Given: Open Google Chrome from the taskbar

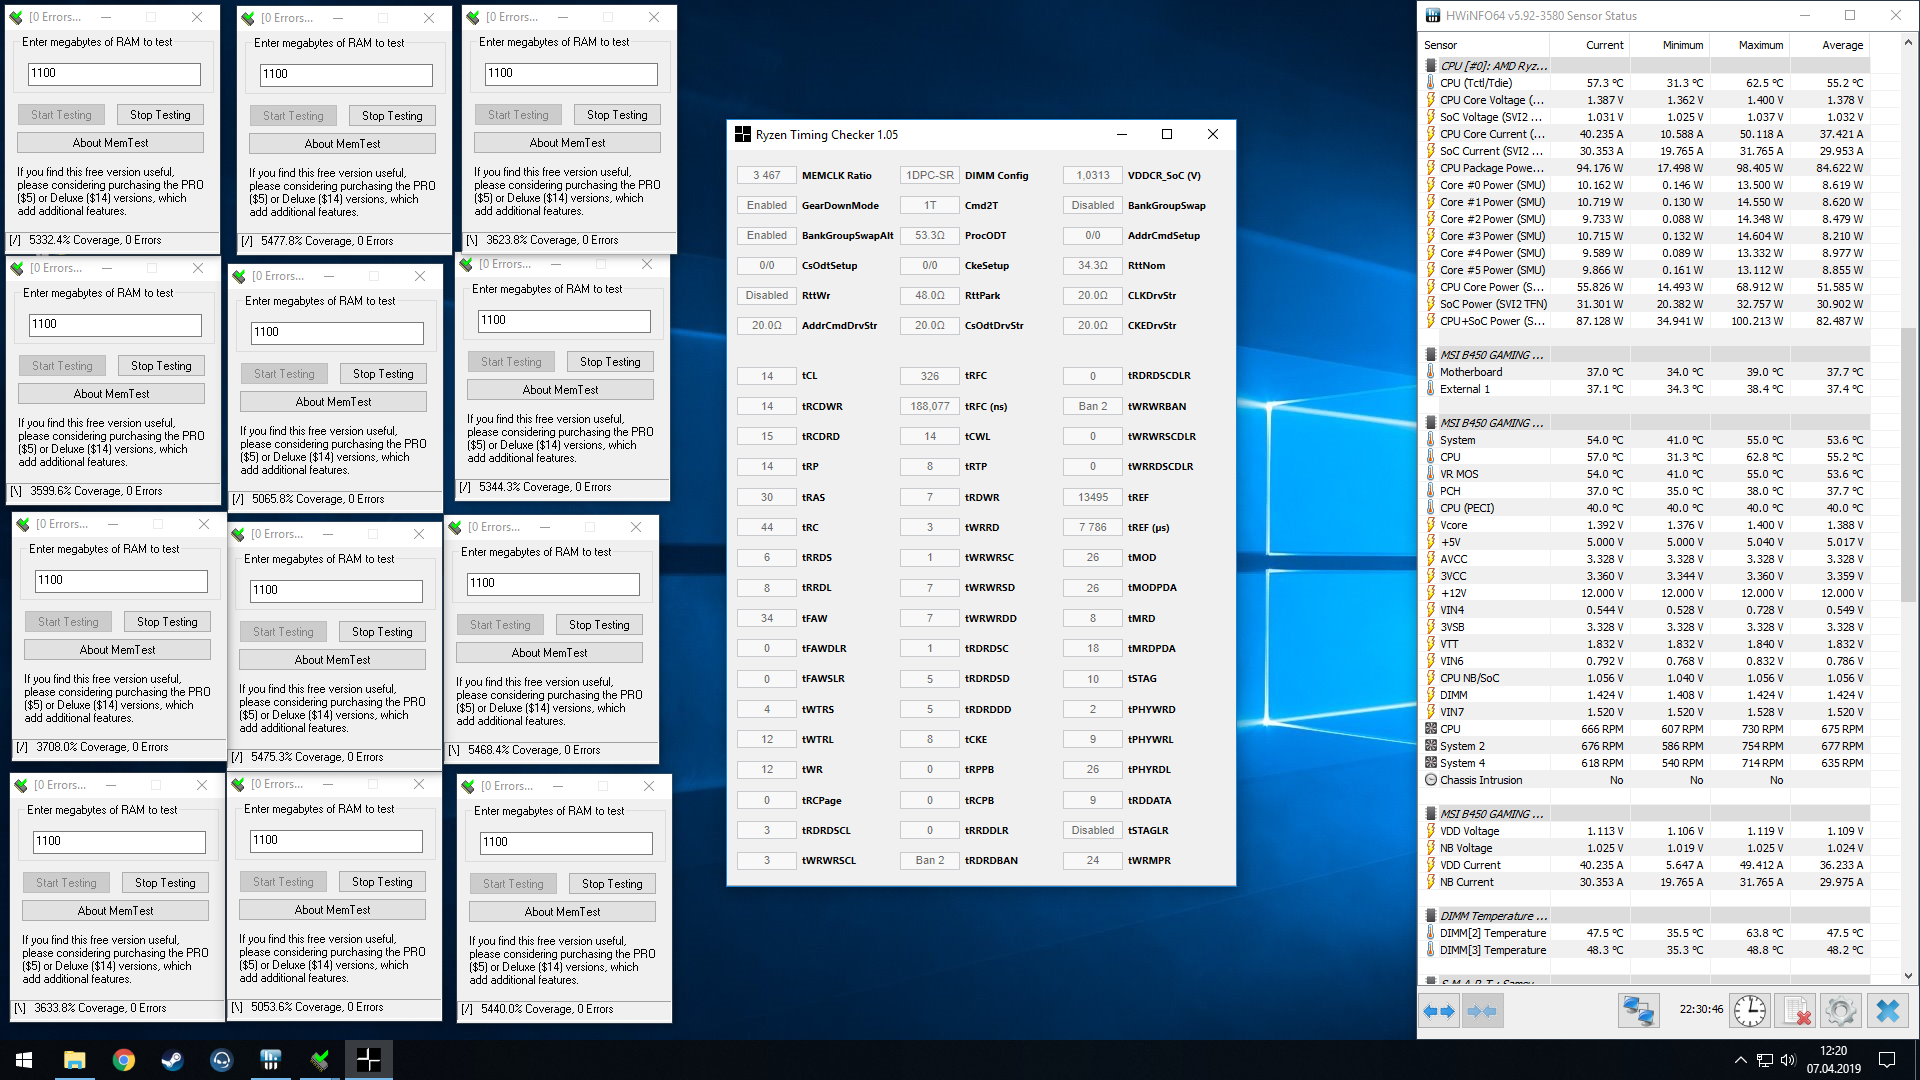Looking at the screenshot, I should tap(123, 1060).
